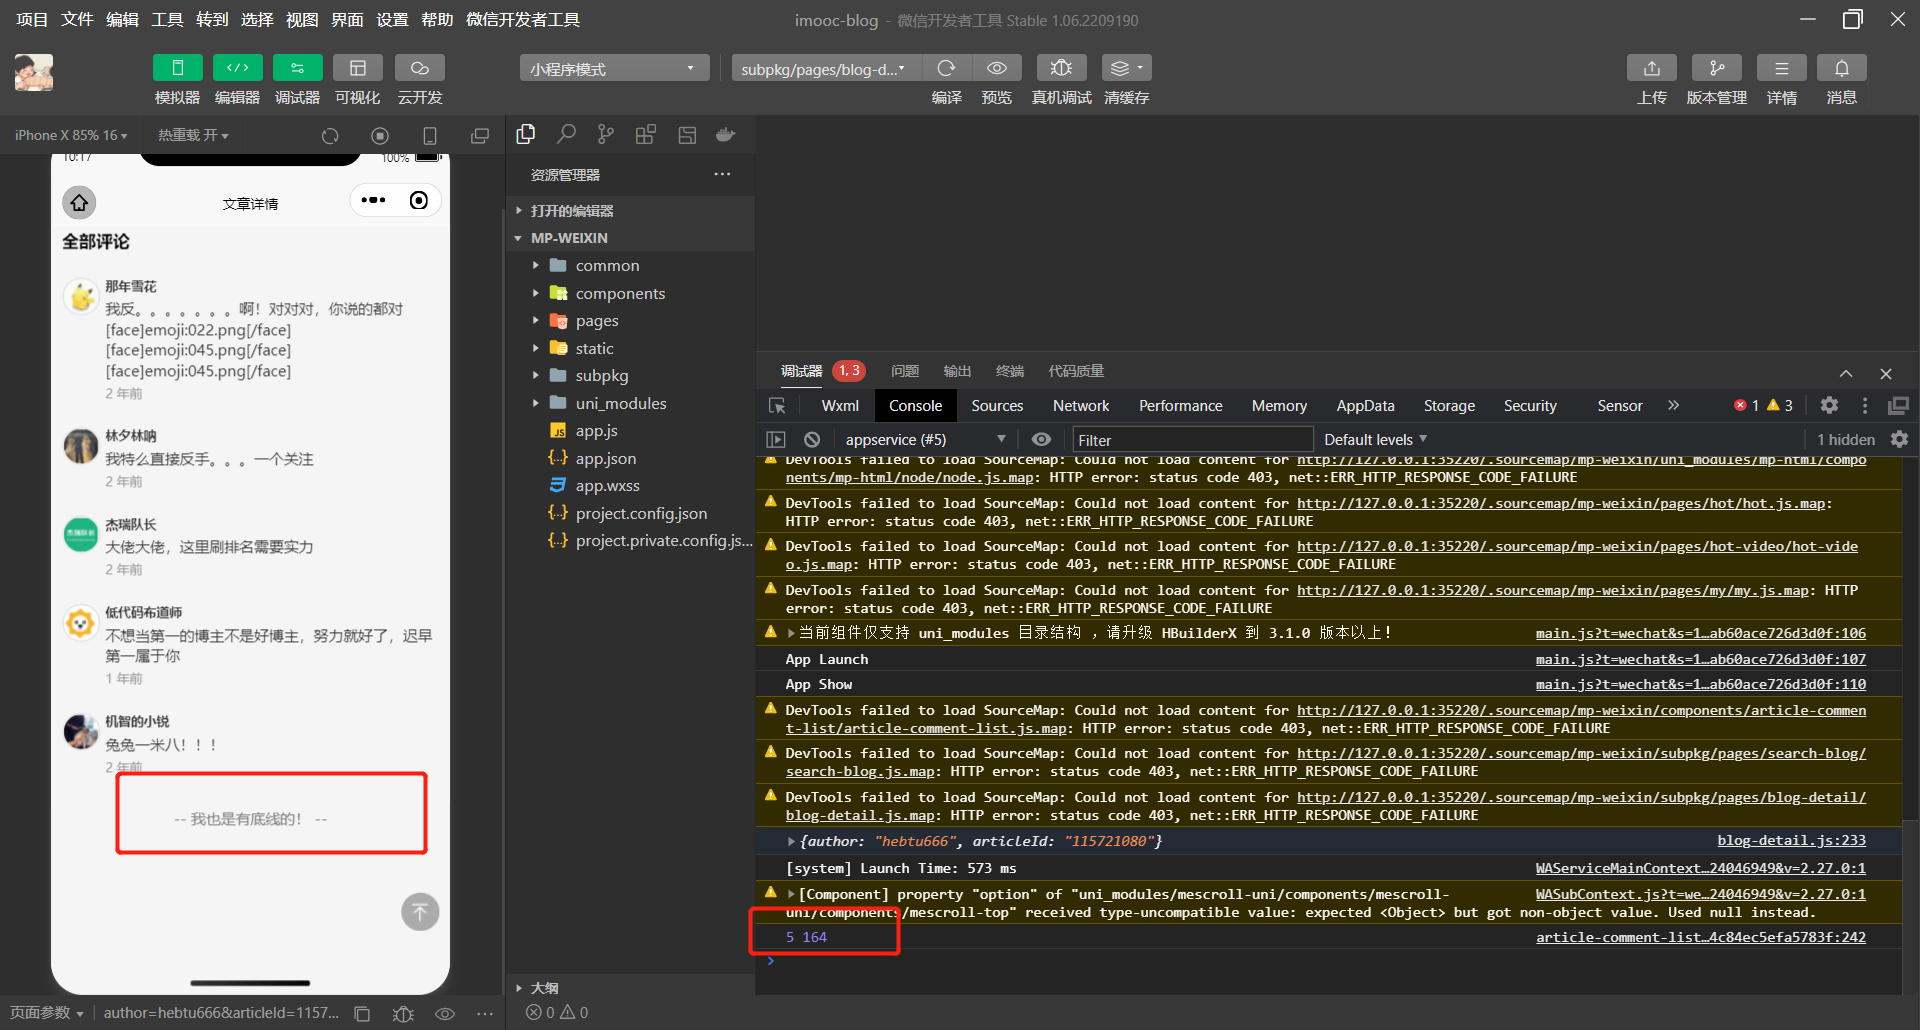Click the simulator refresh icon
Screen dimensions: 1920x1030
click(330, 135)
